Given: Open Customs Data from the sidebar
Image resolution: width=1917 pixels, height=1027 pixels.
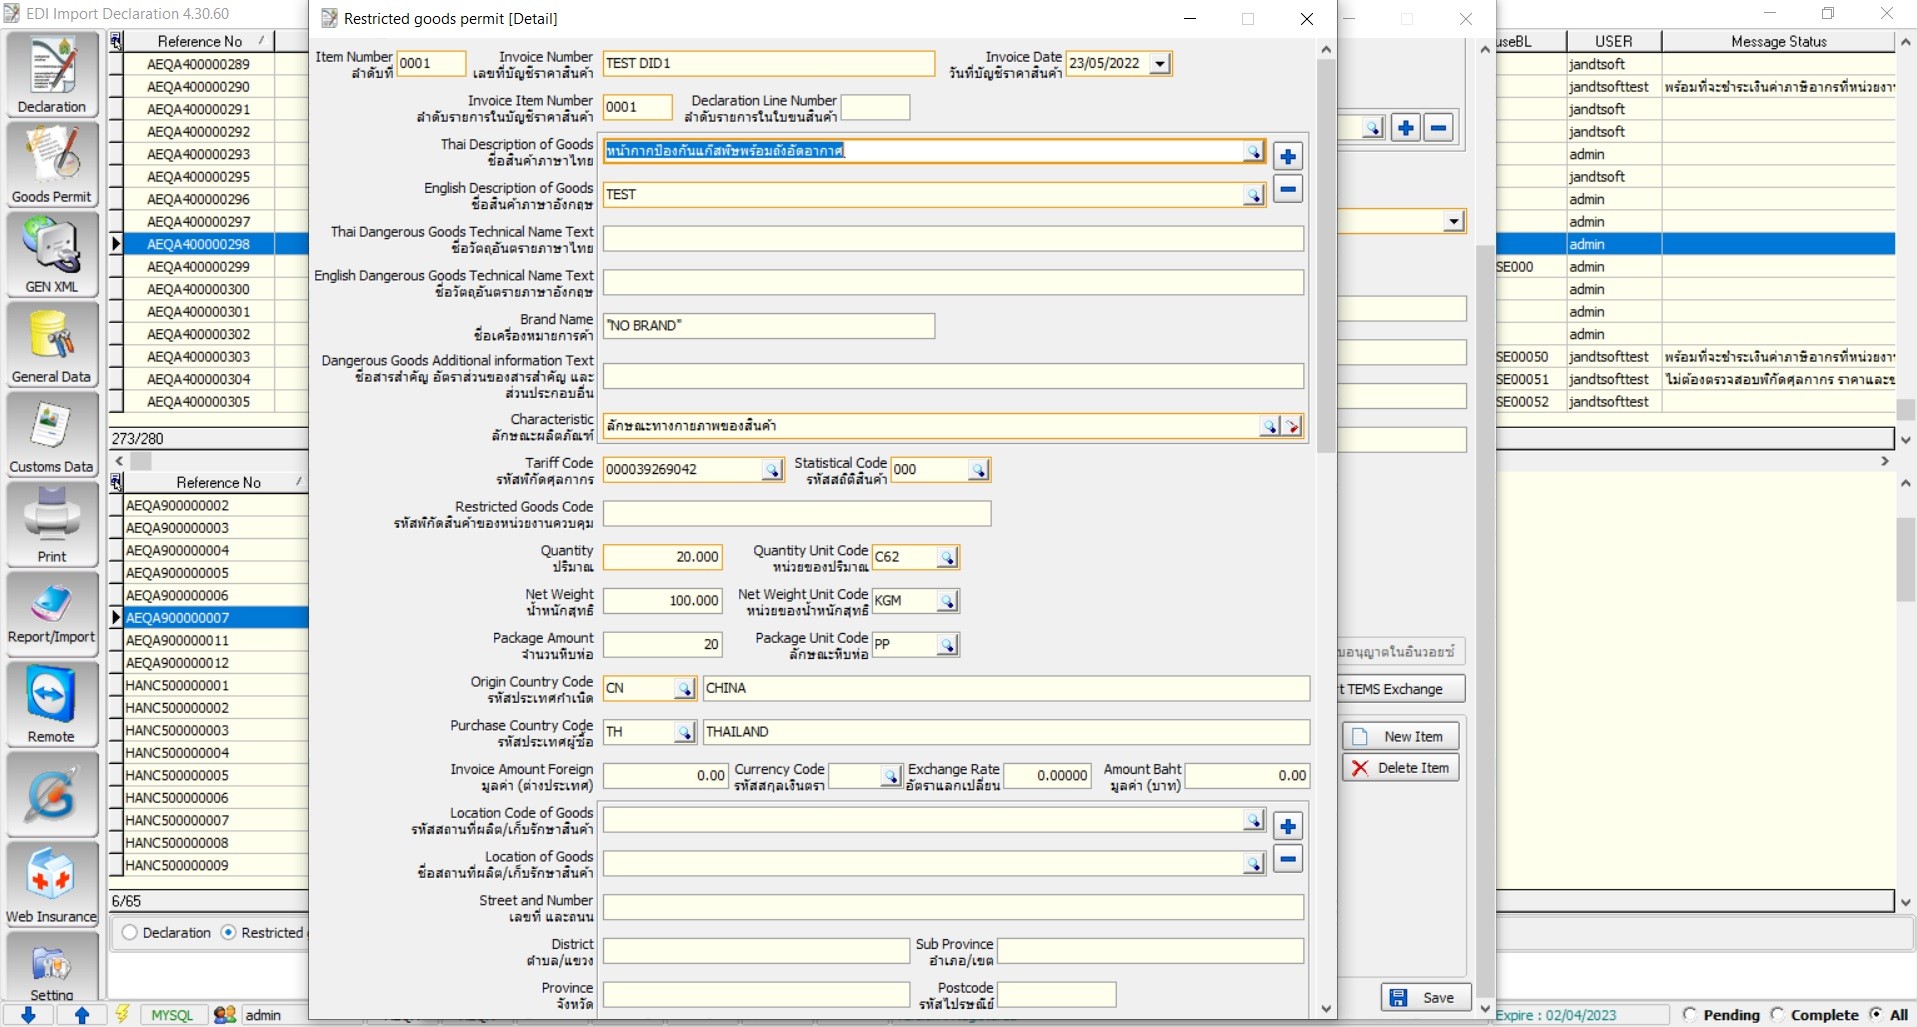Looking at the screenshot, I should [x=52, y=434].
